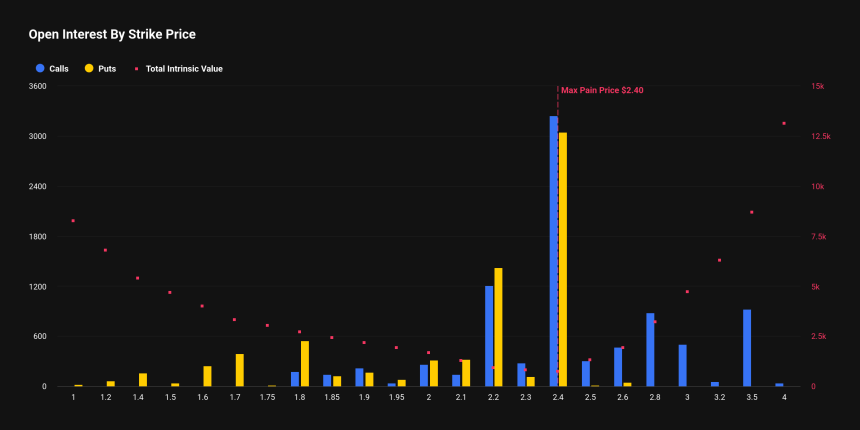Select the Calls bar at strike 2.8

coord(650,350)
